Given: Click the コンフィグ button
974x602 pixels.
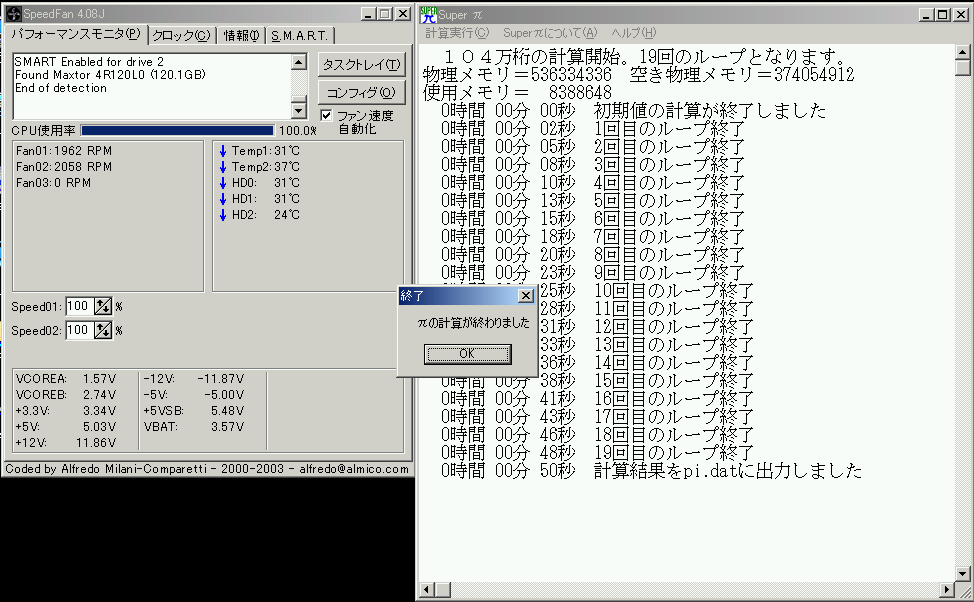Looking at the screenshot, I should [361, 93].
